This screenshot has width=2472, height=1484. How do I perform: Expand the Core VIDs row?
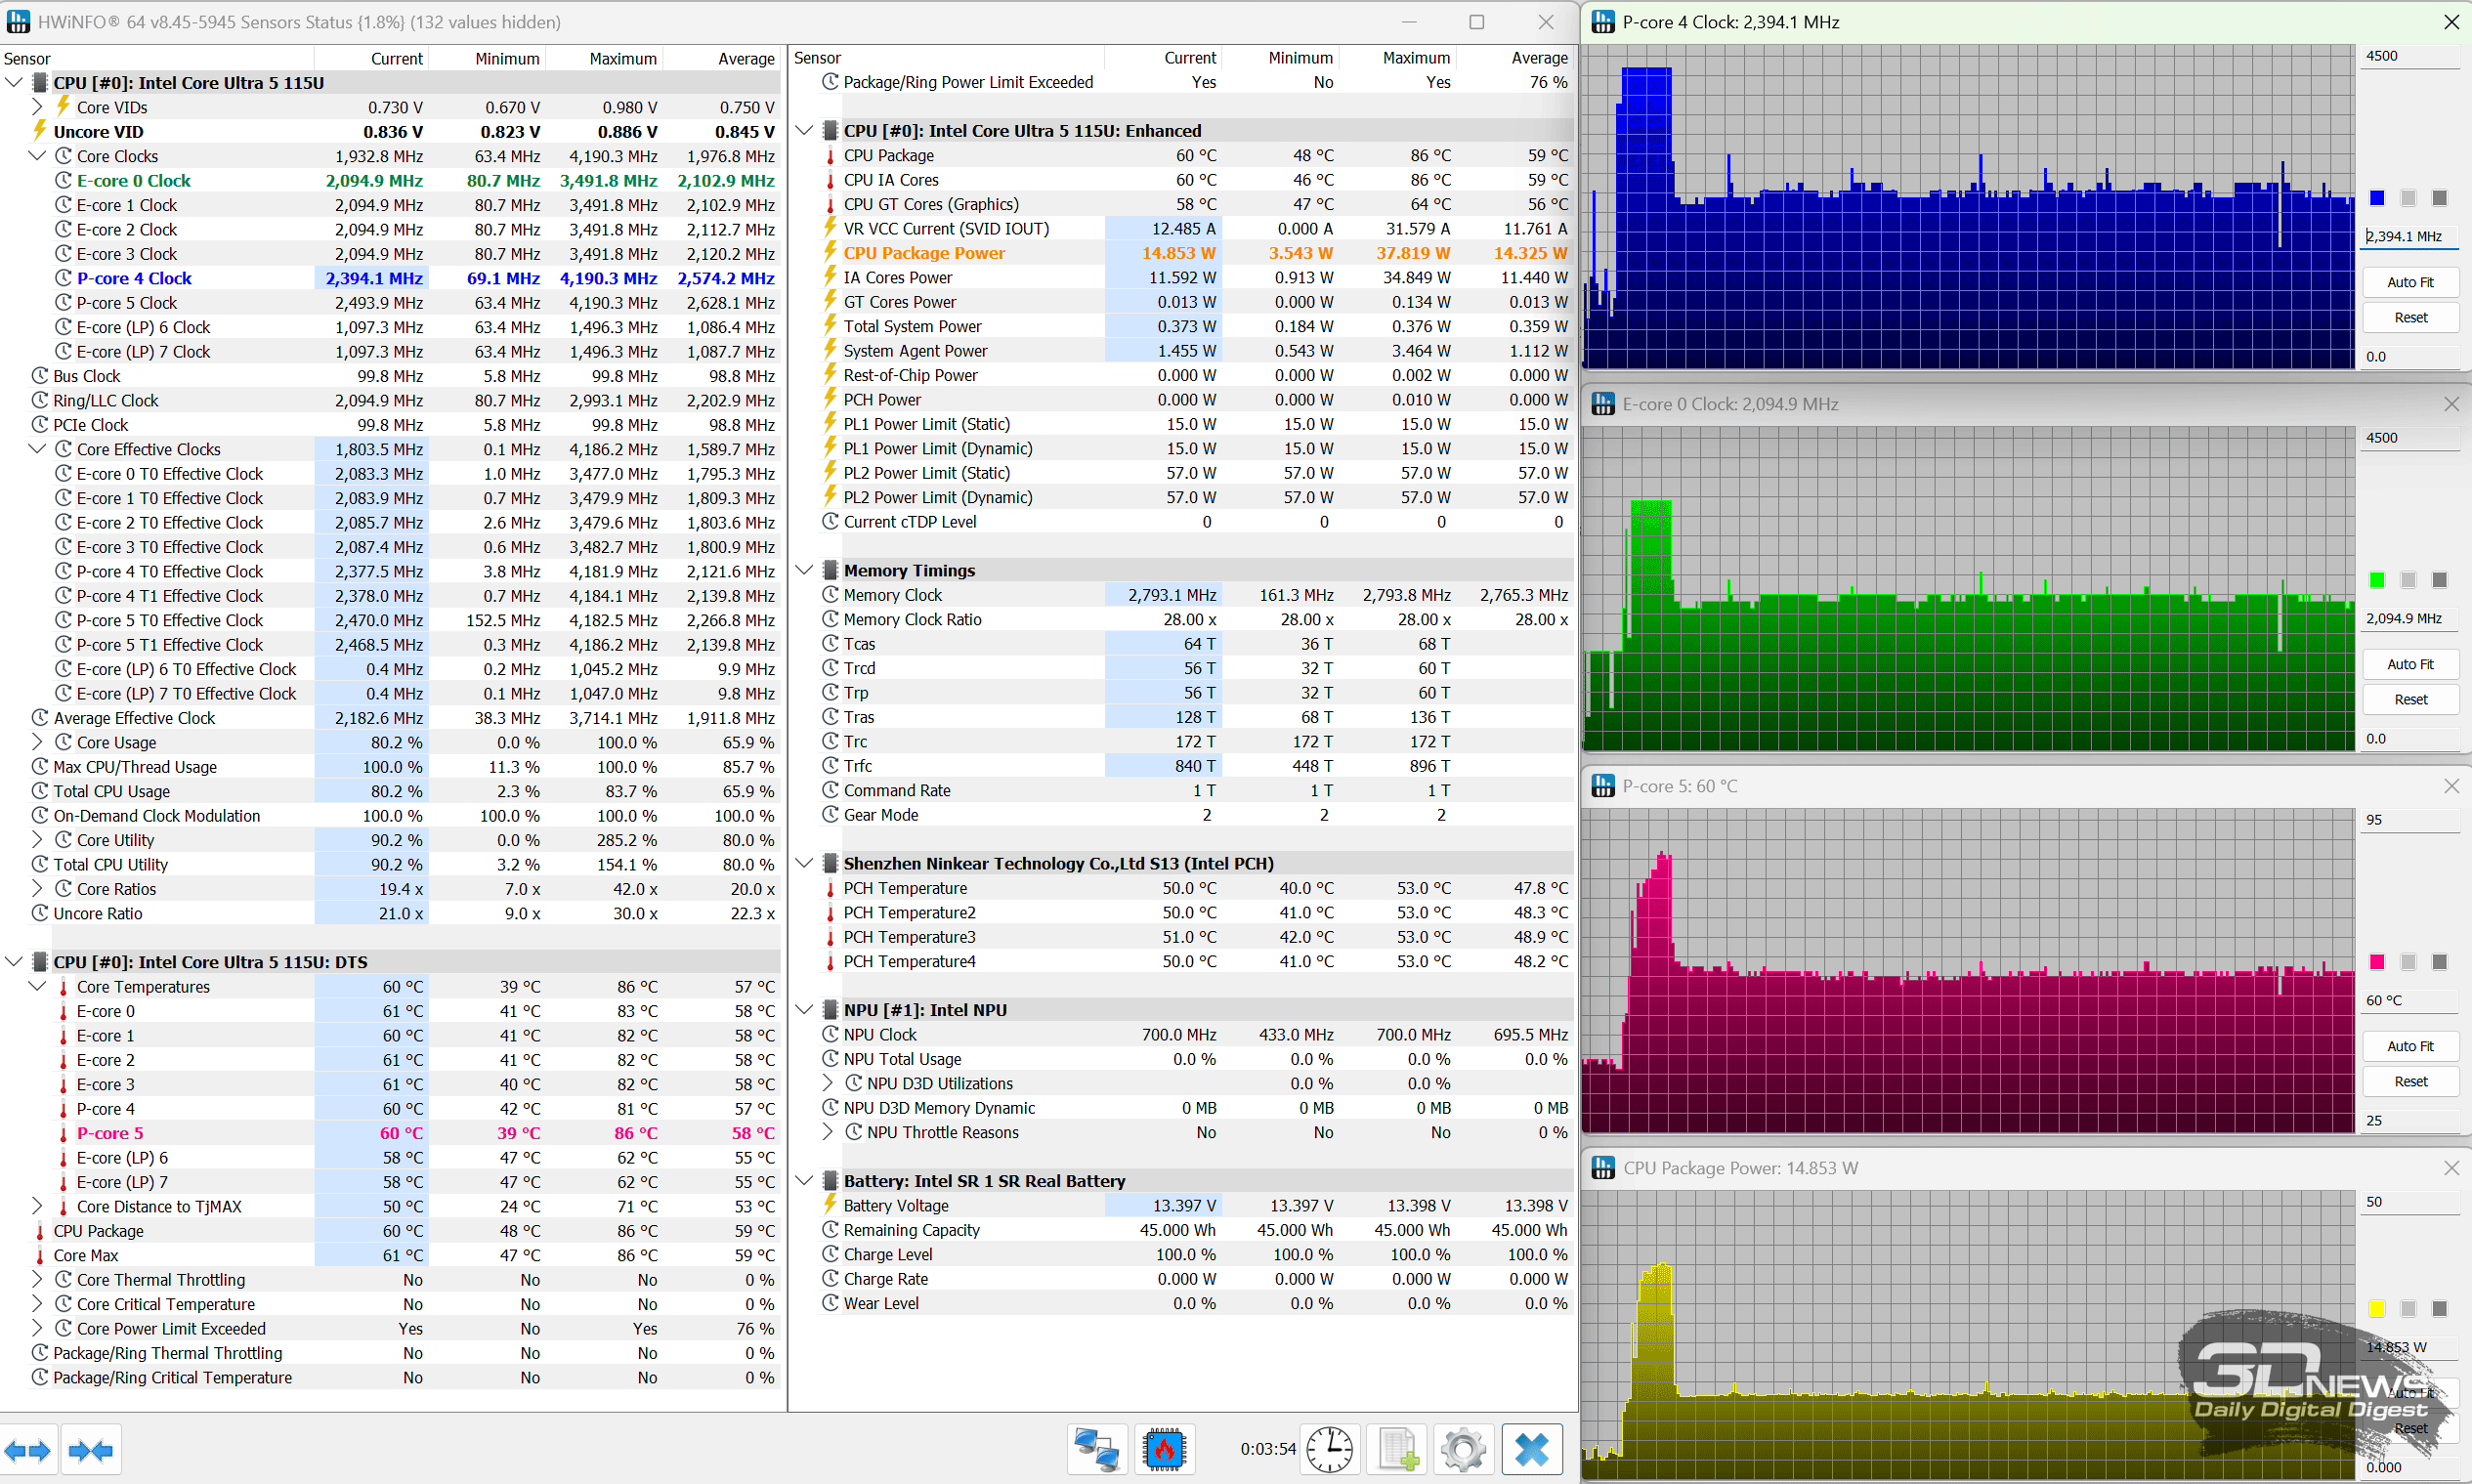(37, 107)
